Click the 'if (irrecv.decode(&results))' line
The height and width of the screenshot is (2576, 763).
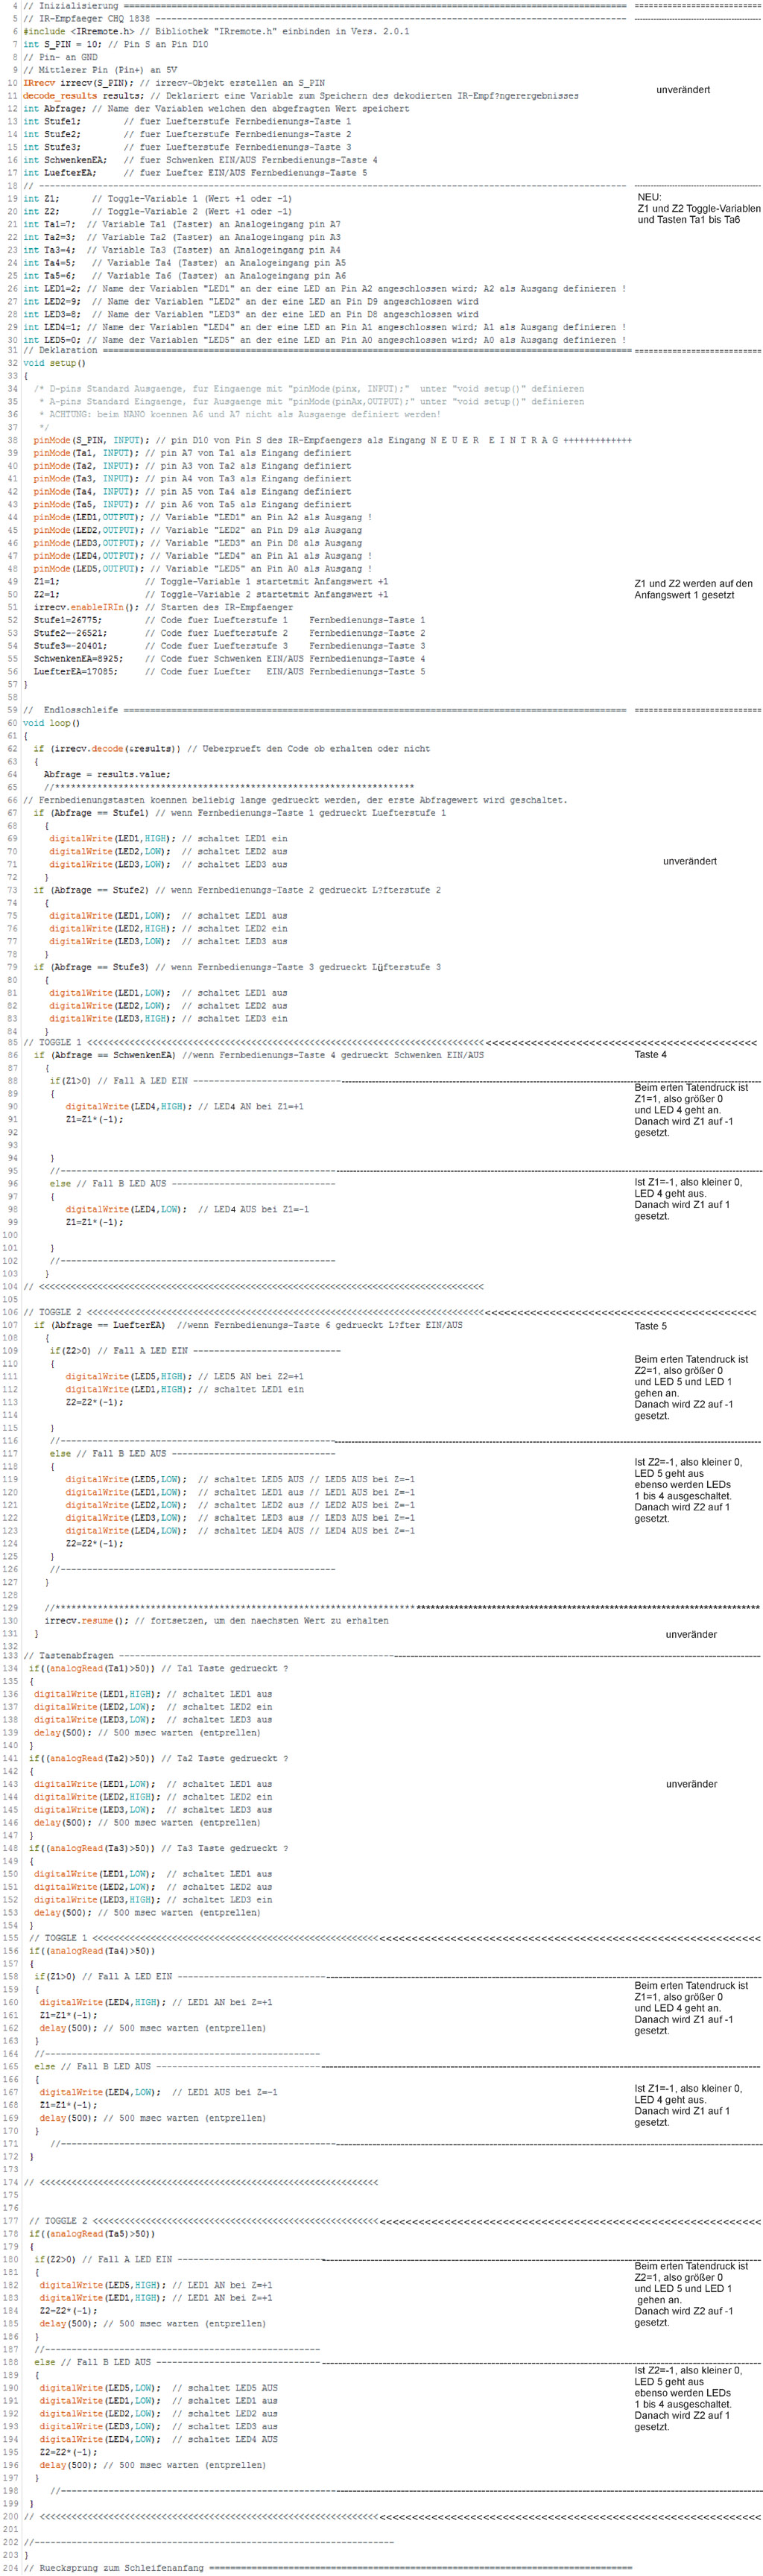click(107, 749)
